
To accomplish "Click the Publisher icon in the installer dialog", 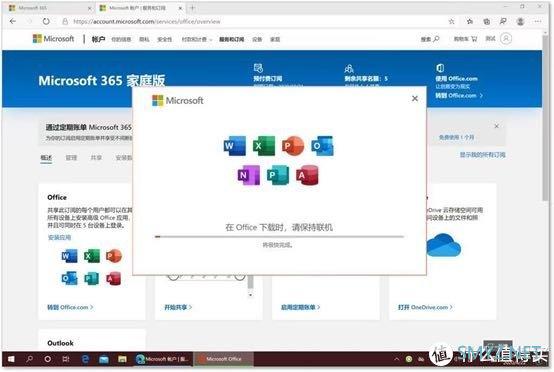I will pyautogui.click(x=278, y=175).
